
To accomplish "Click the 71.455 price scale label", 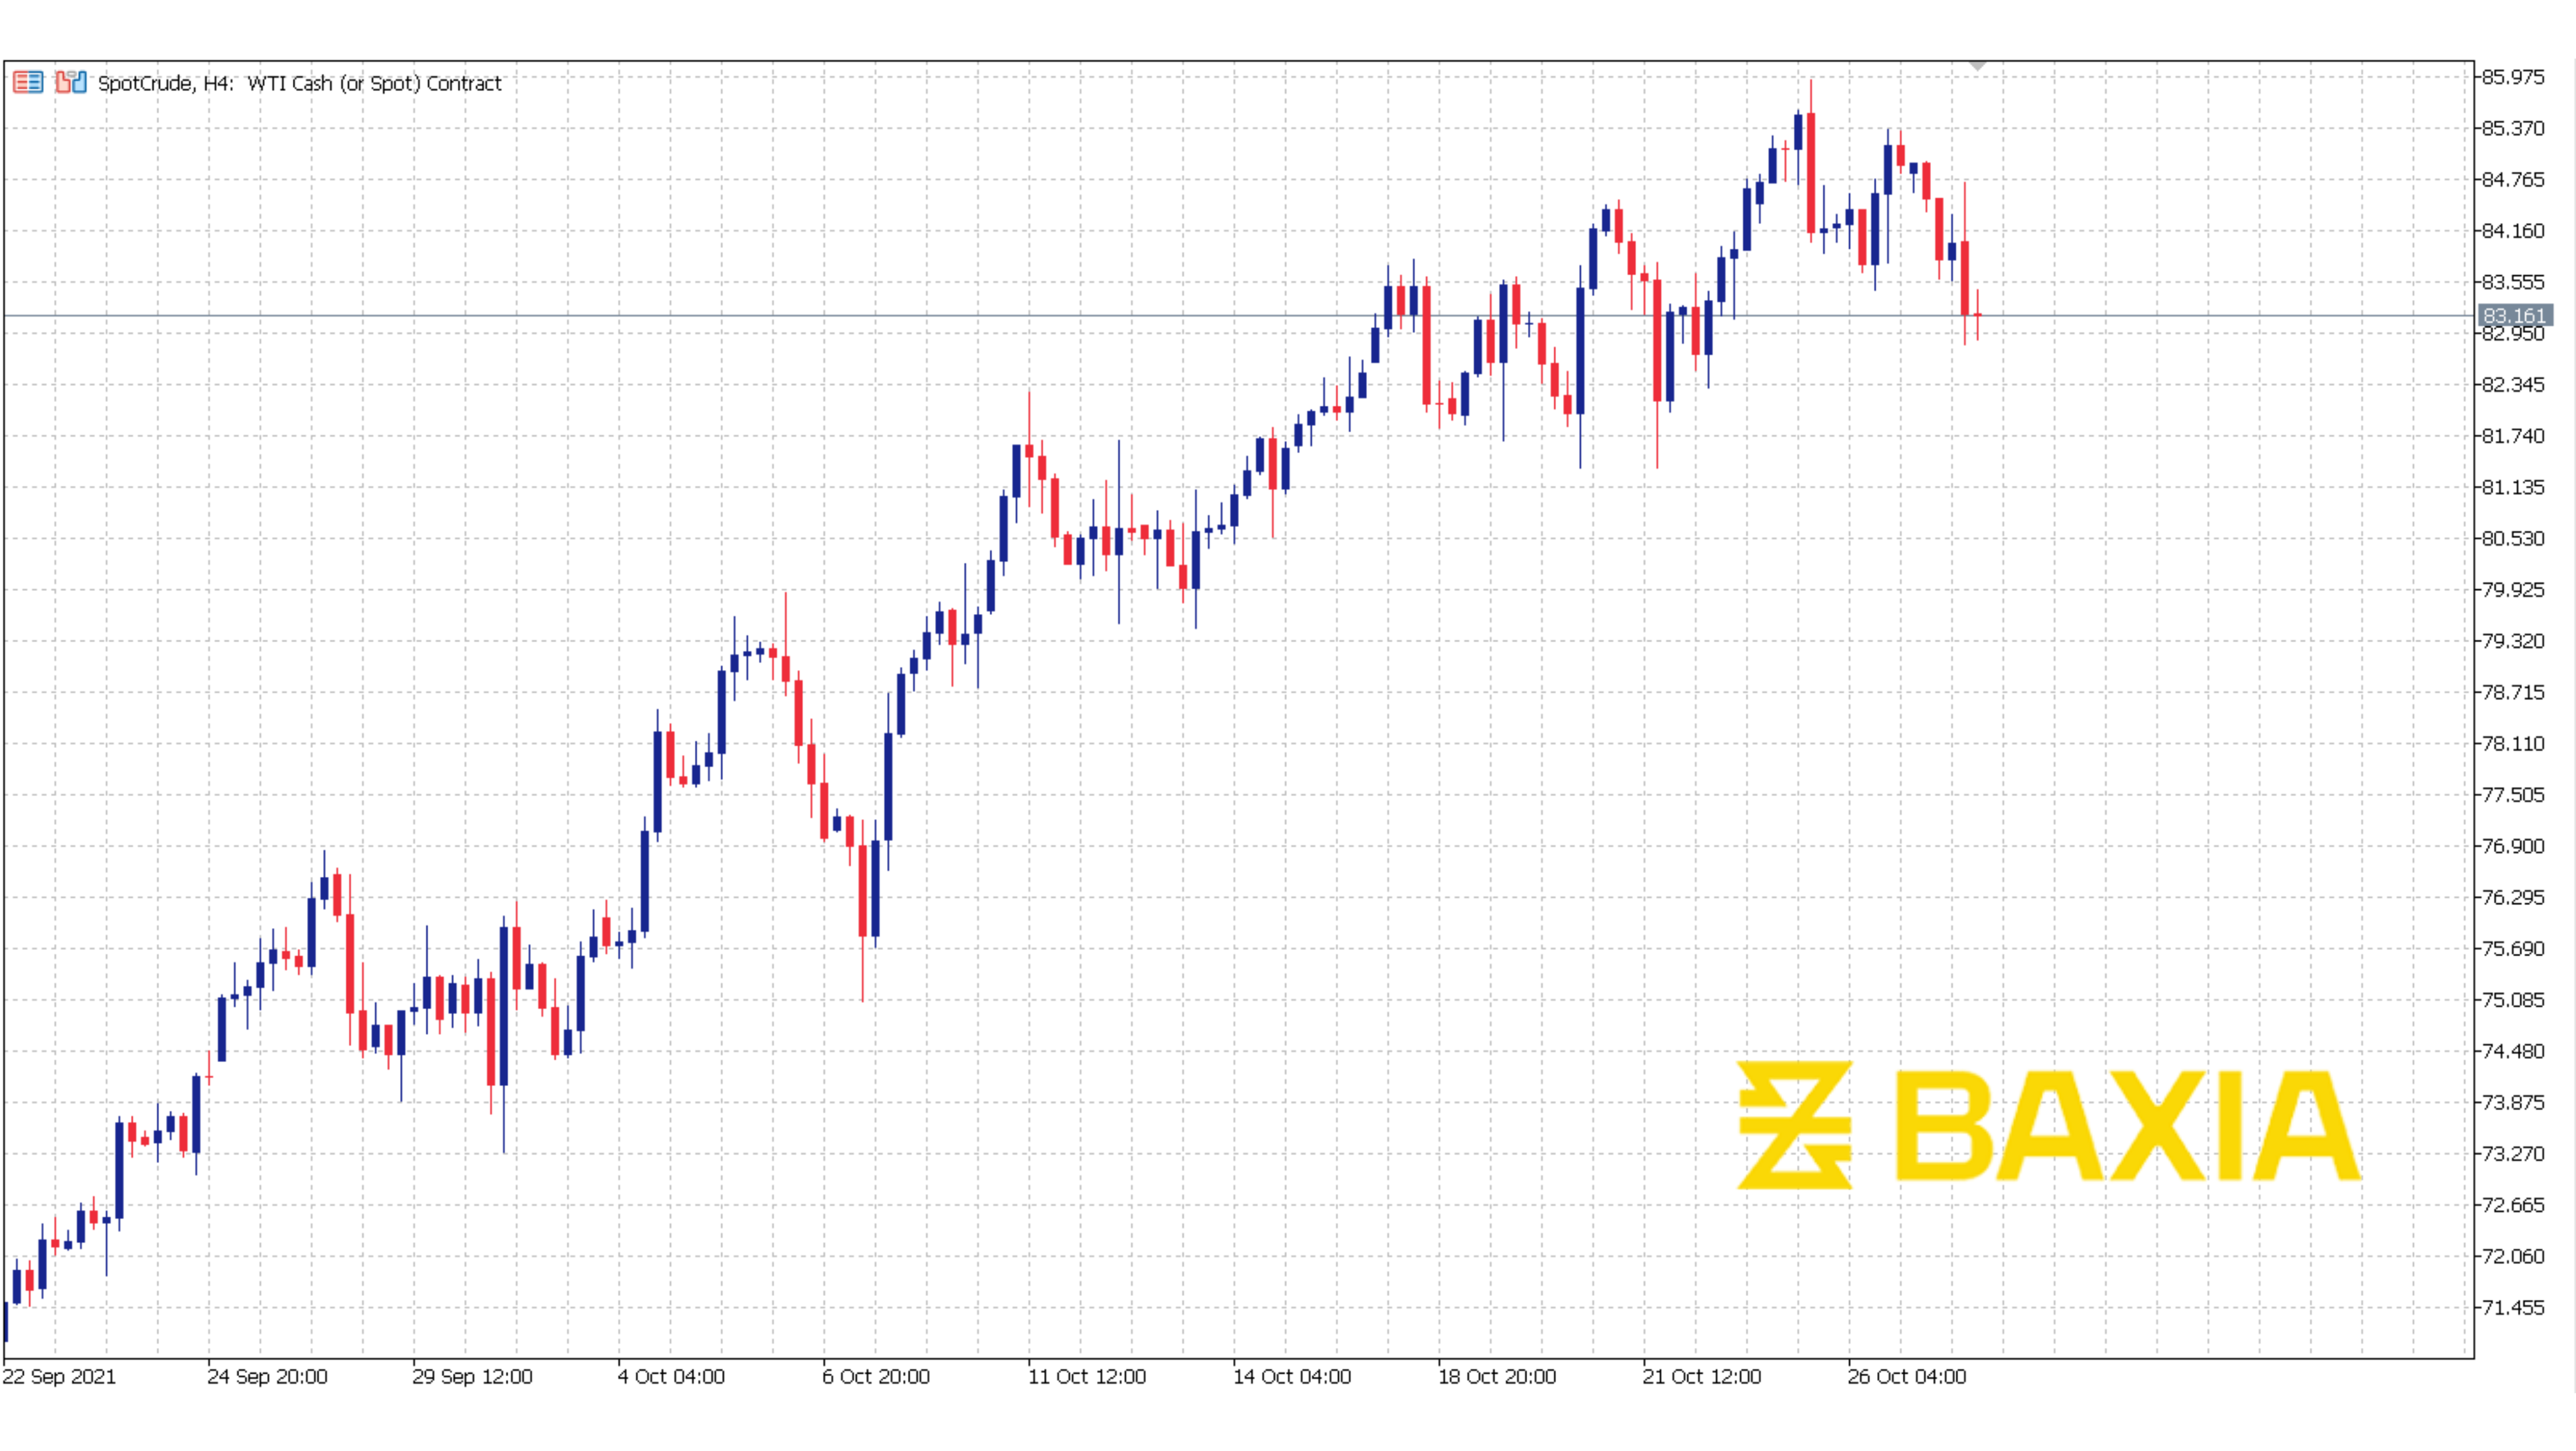I will (x=2513, y=1308).
